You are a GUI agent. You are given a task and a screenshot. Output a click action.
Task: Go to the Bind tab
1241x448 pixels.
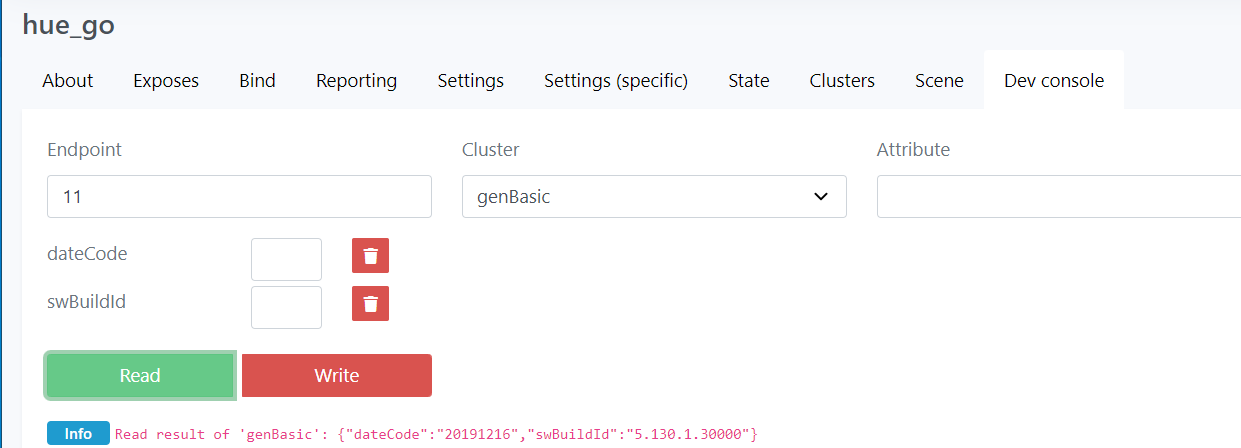tap(257, 81)
